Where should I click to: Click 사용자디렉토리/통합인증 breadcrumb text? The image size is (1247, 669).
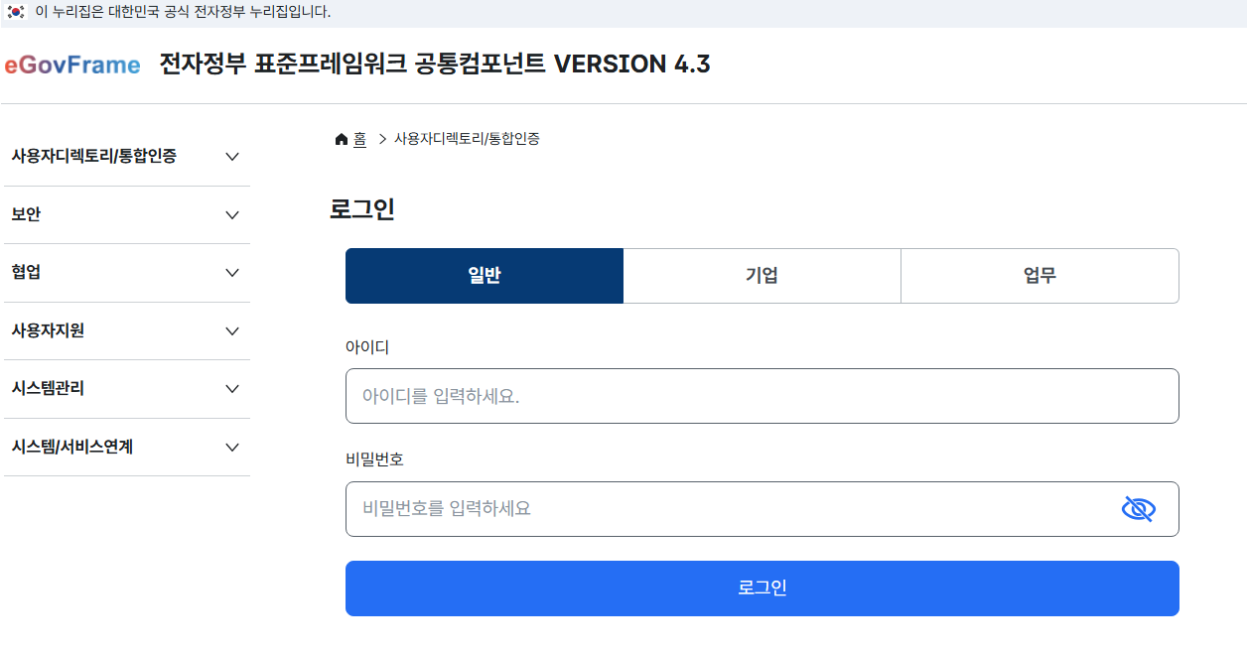[467, 139]
